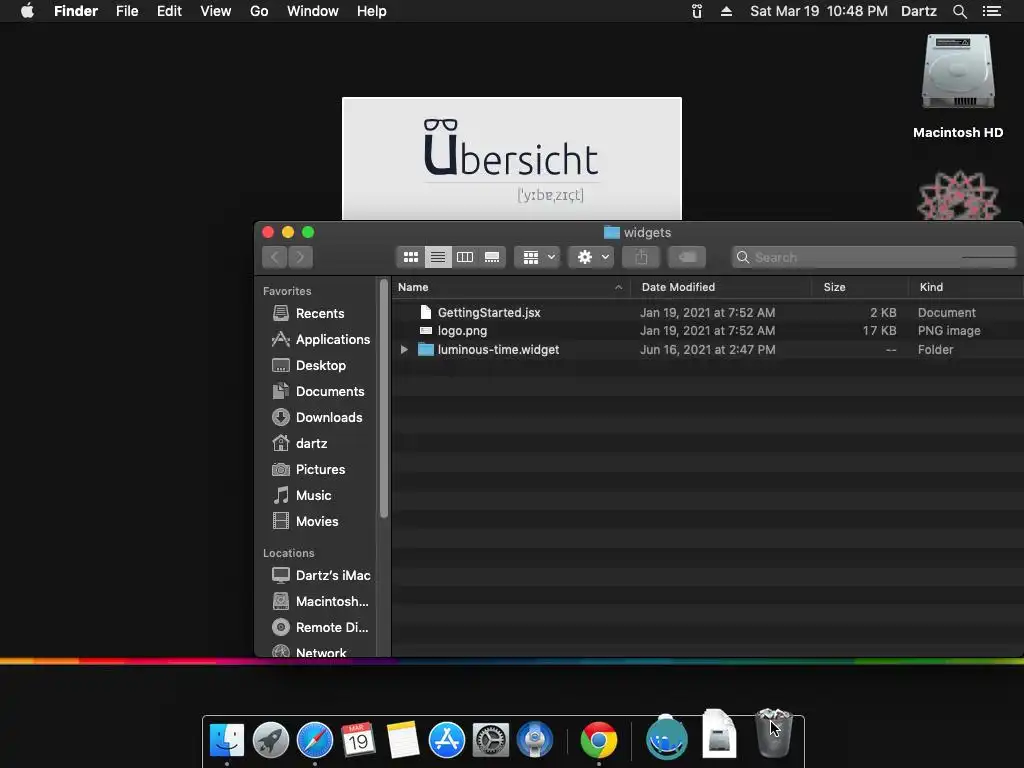This screenshot has width=1024, height=768.
Task: Open Recents in the sidebar
Action: click(319, 313)
